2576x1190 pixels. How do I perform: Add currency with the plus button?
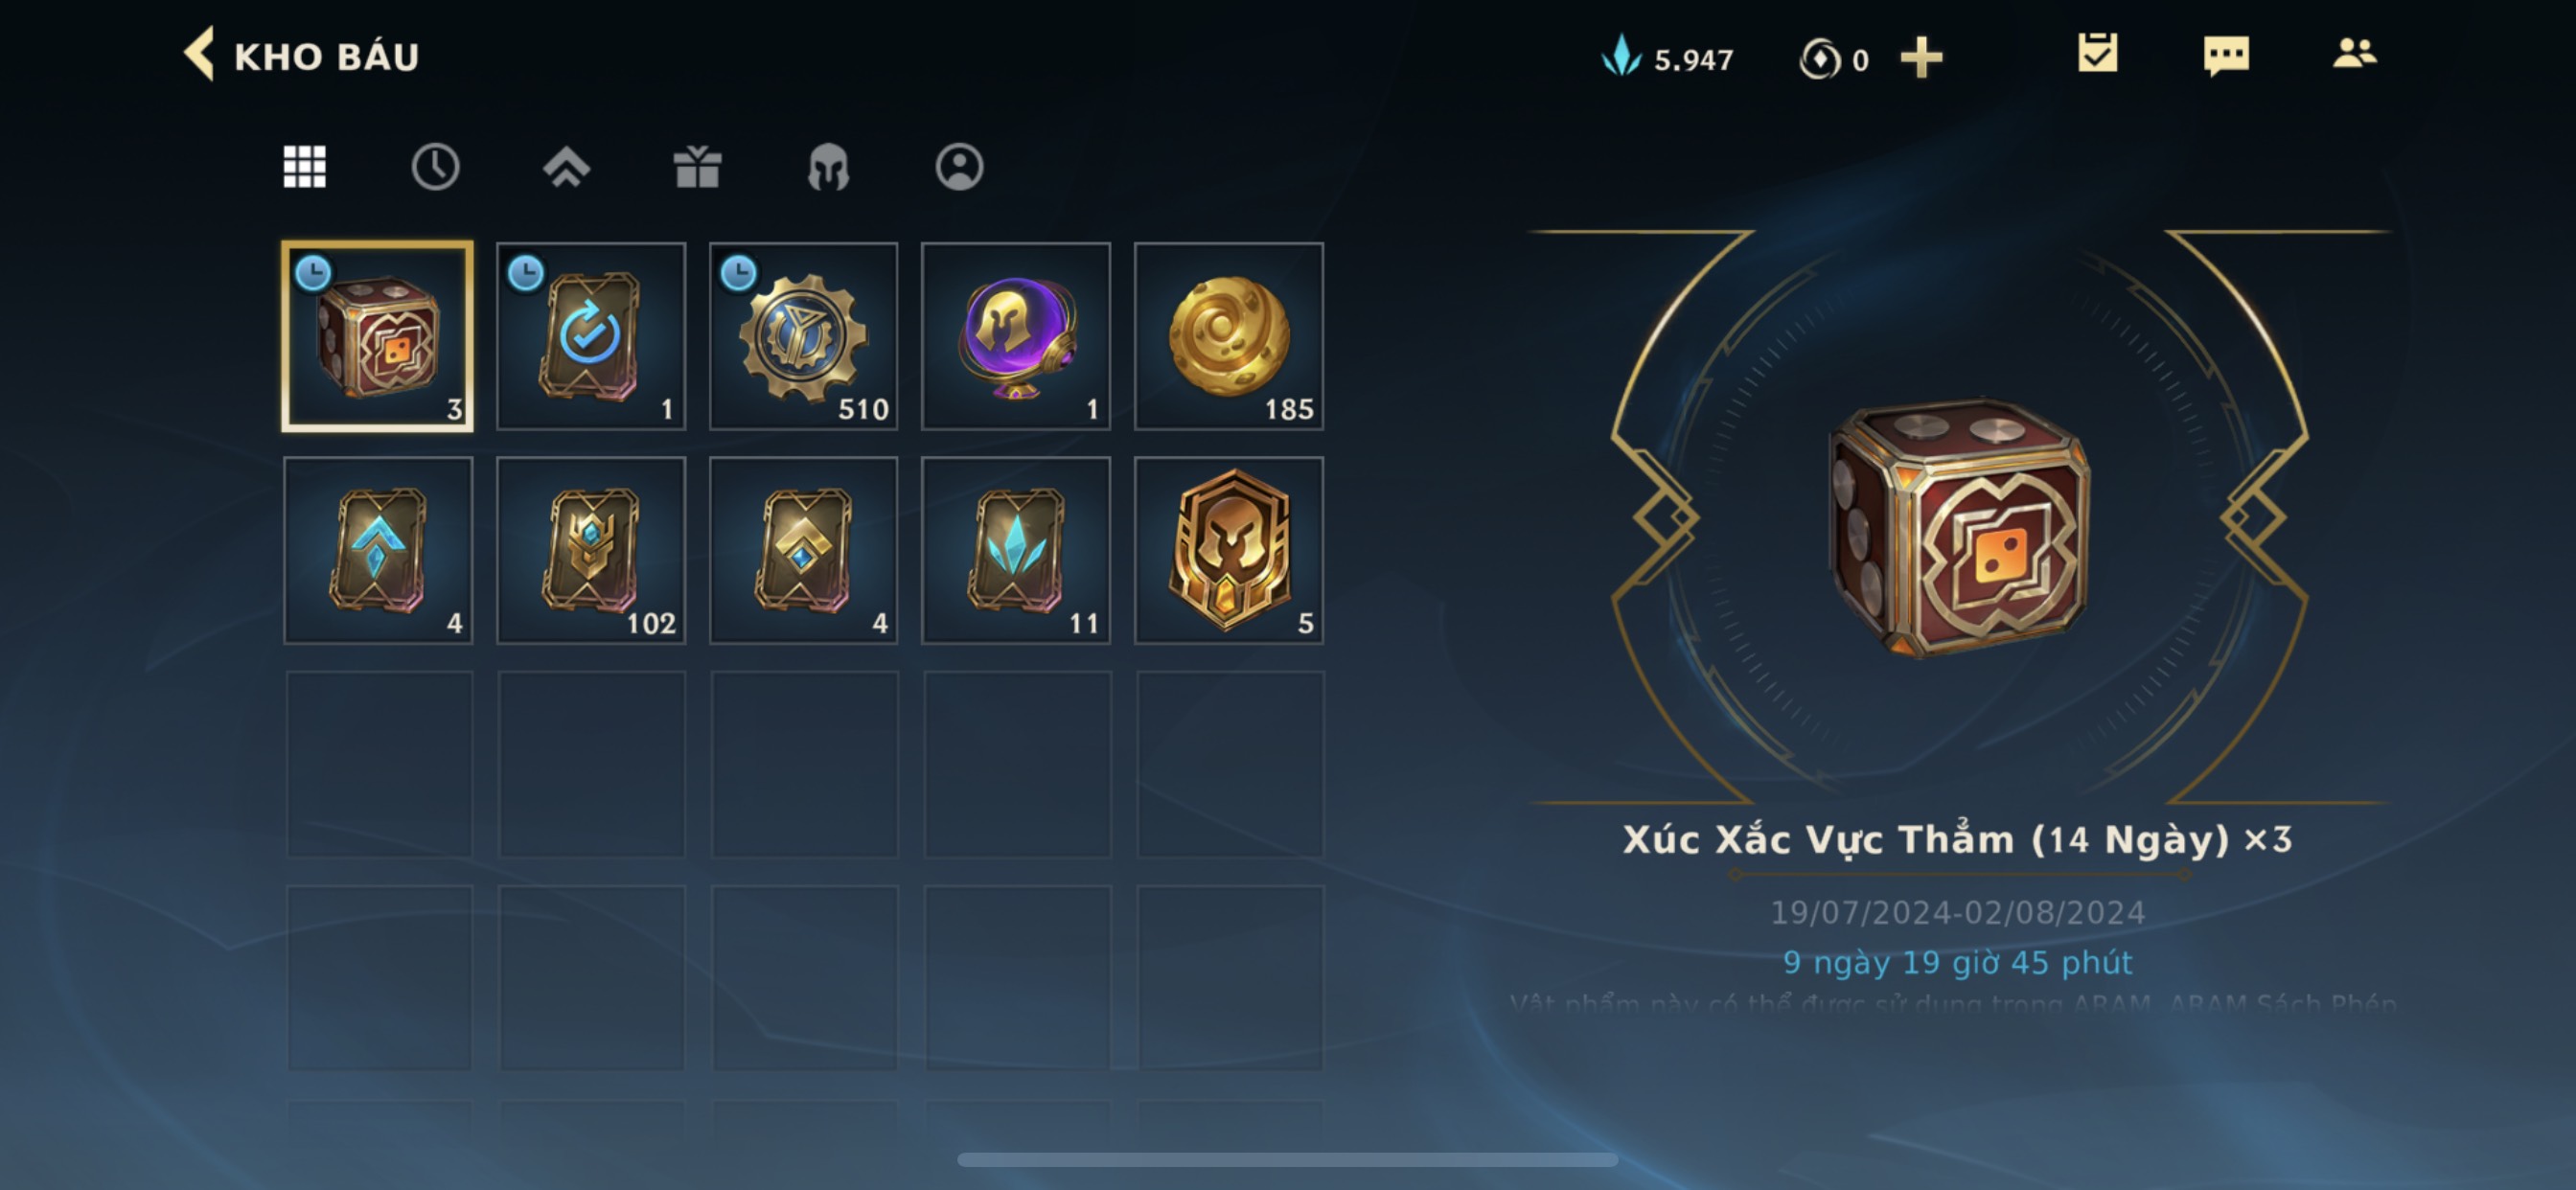tap(1921, 58)
